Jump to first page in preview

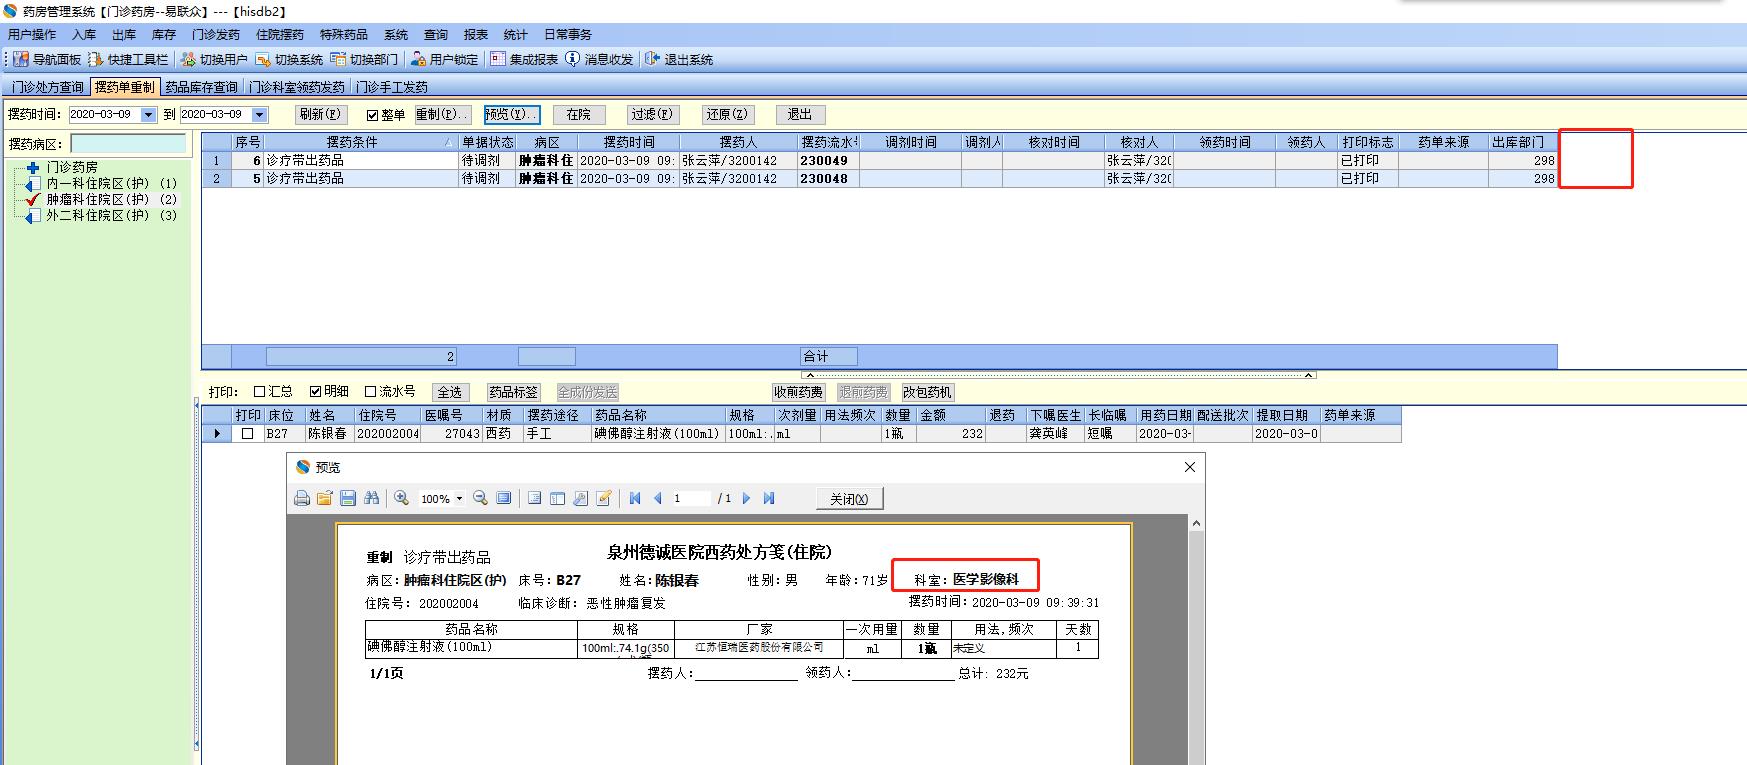(635, 498)
